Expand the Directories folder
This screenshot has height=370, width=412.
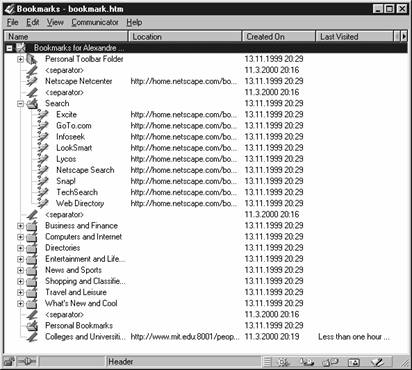coord(20,248)
